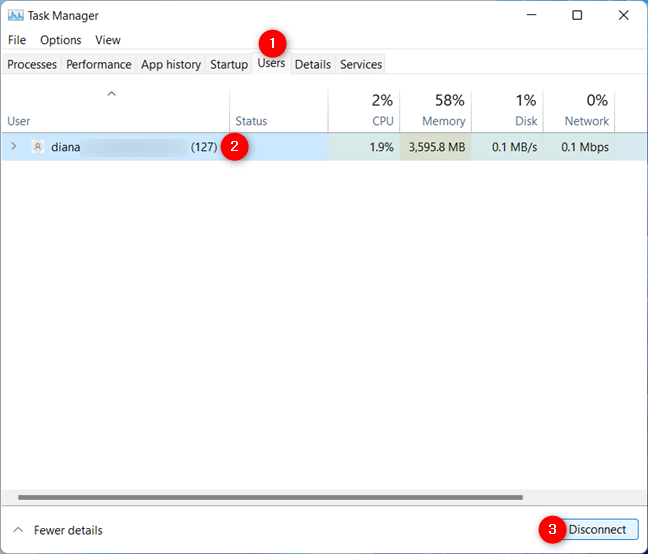Click the Disconnect button
Viewport: 648px width, 554px height.
(597, 530)
